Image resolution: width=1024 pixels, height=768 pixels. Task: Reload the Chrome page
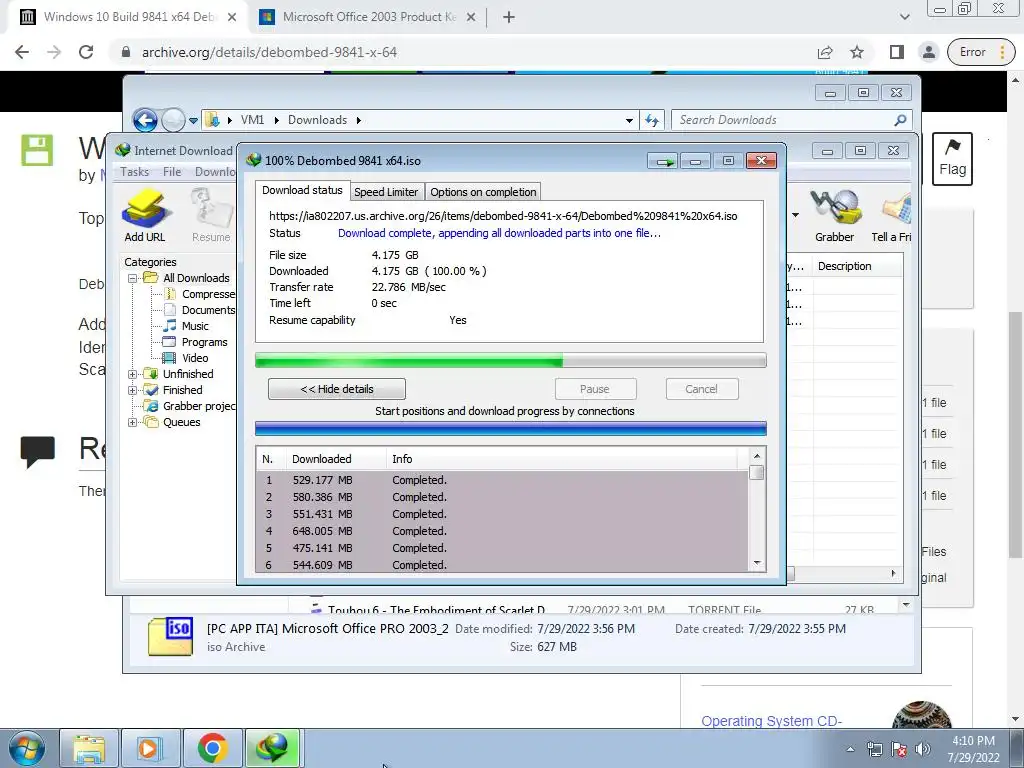86,52
